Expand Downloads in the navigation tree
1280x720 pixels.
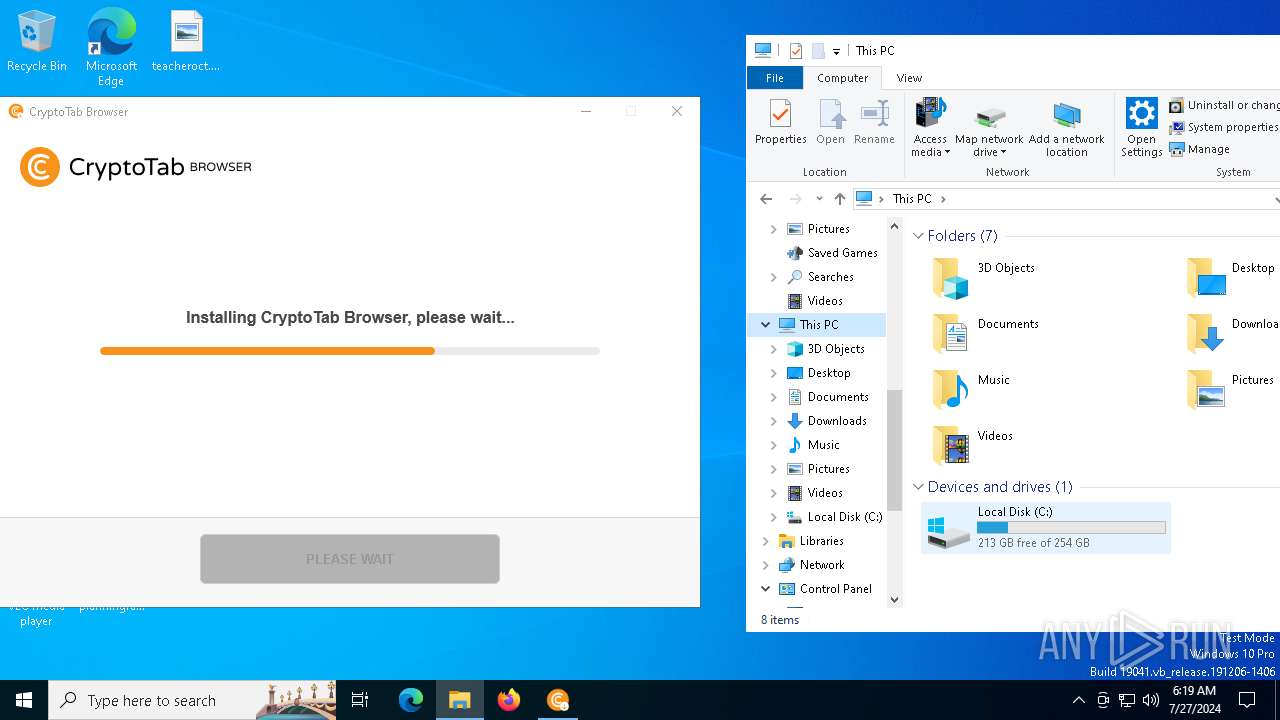point(774,421)
